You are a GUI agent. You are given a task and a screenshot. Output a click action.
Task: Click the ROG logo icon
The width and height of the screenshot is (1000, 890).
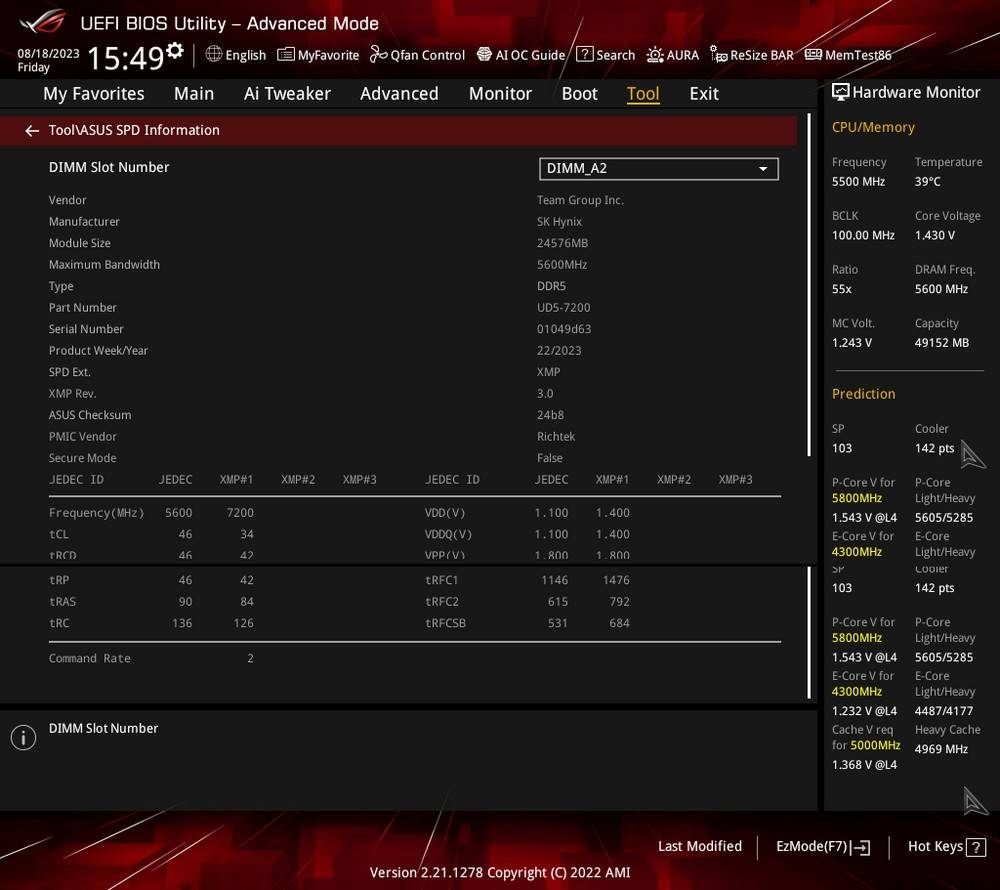coord(41,22)
